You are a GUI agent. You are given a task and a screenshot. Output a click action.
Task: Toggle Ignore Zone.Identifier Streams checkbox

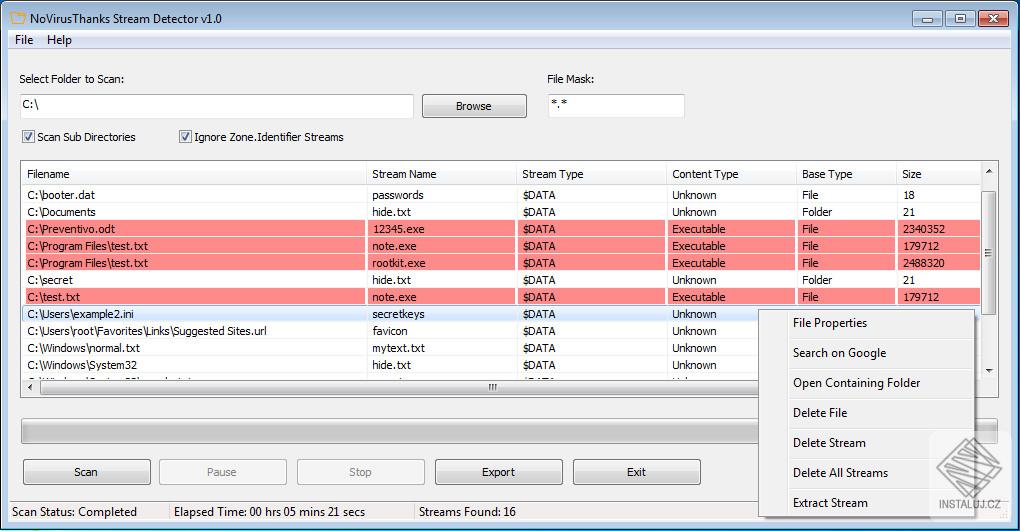185,137
